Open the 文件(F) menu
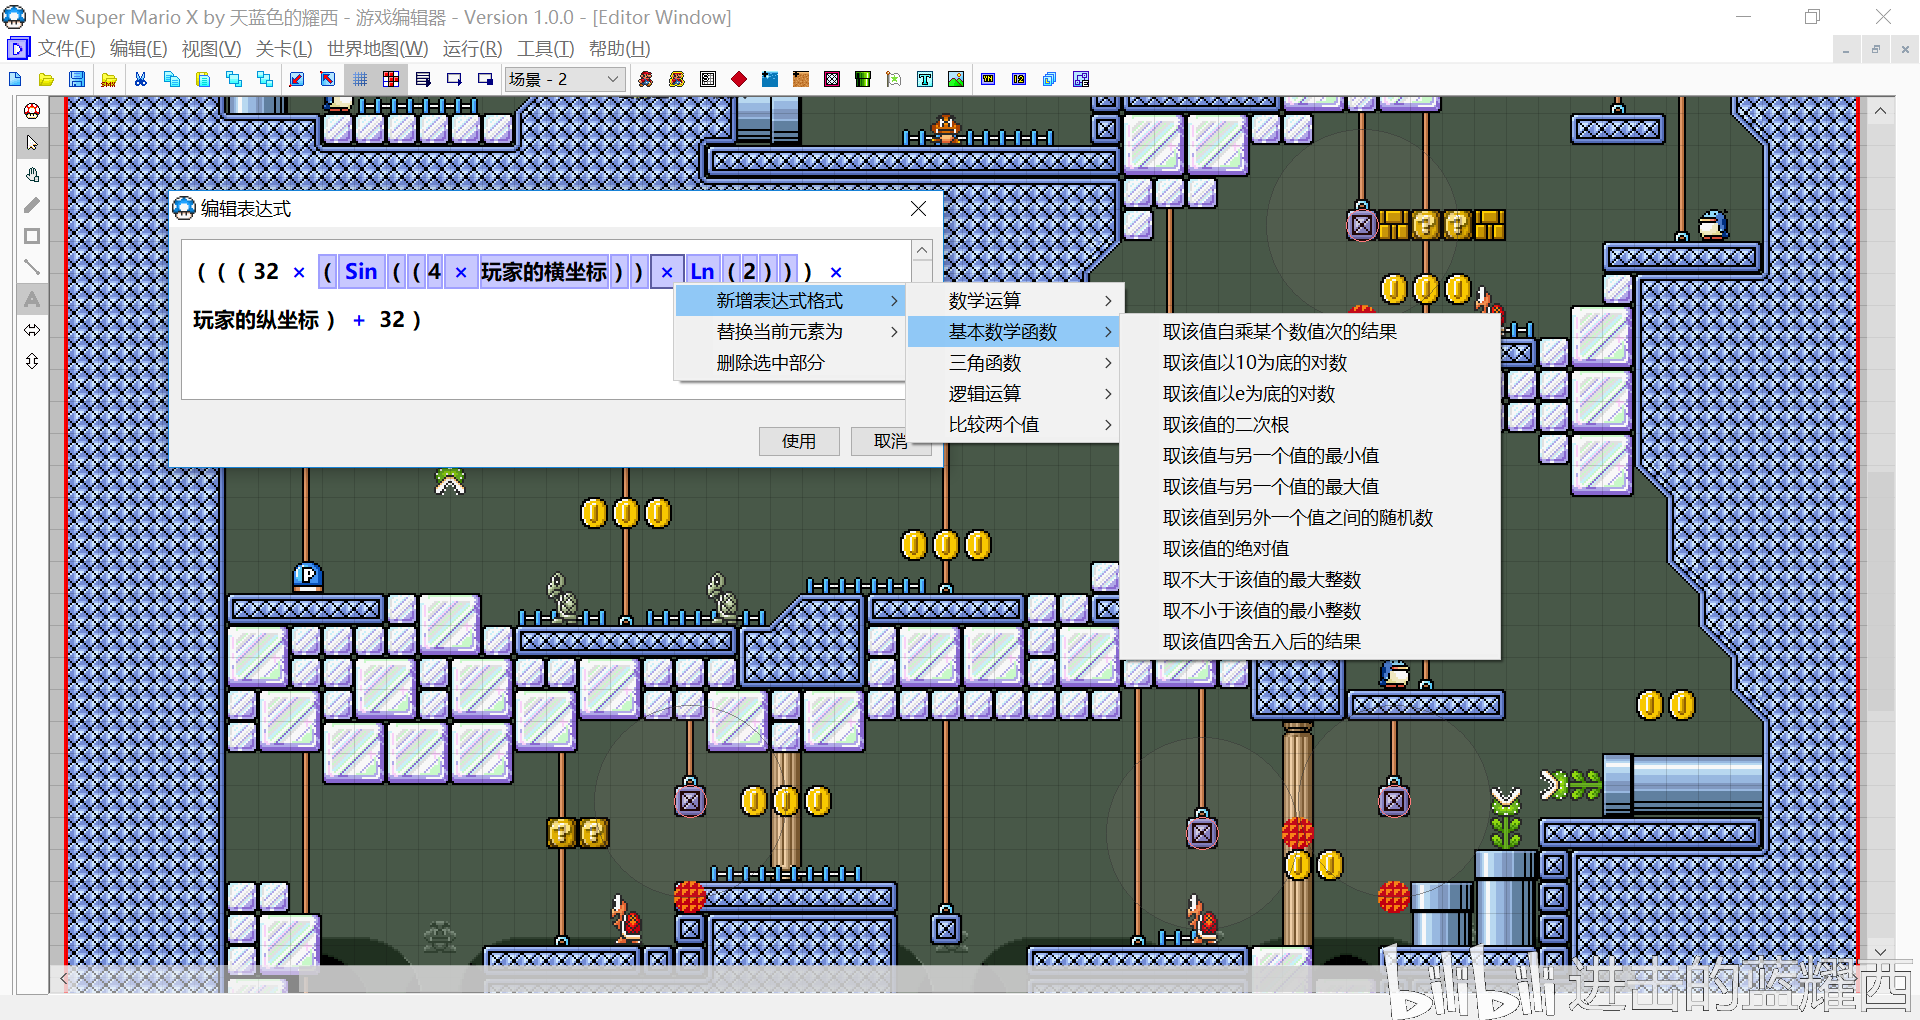Screen dimensions: 1920x1020 (66, 49)
